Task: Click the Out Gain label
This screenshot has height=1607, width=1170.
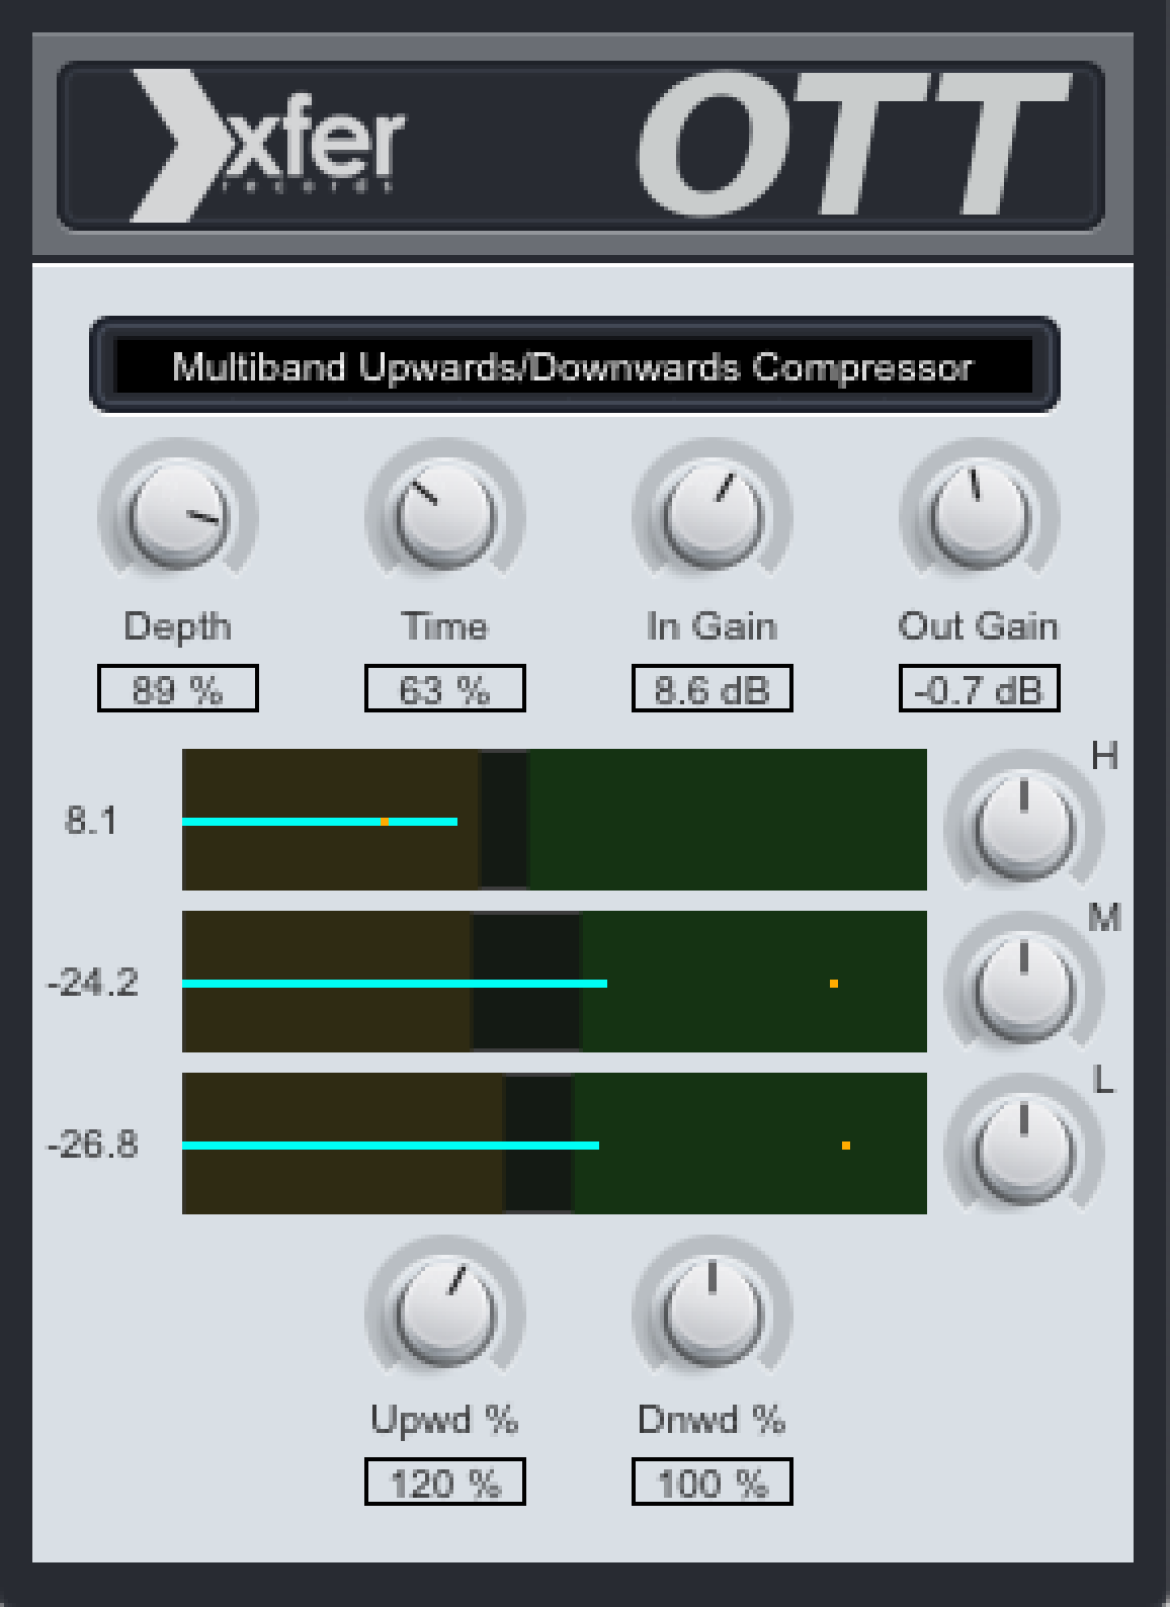Action: [x=979, y=626]
